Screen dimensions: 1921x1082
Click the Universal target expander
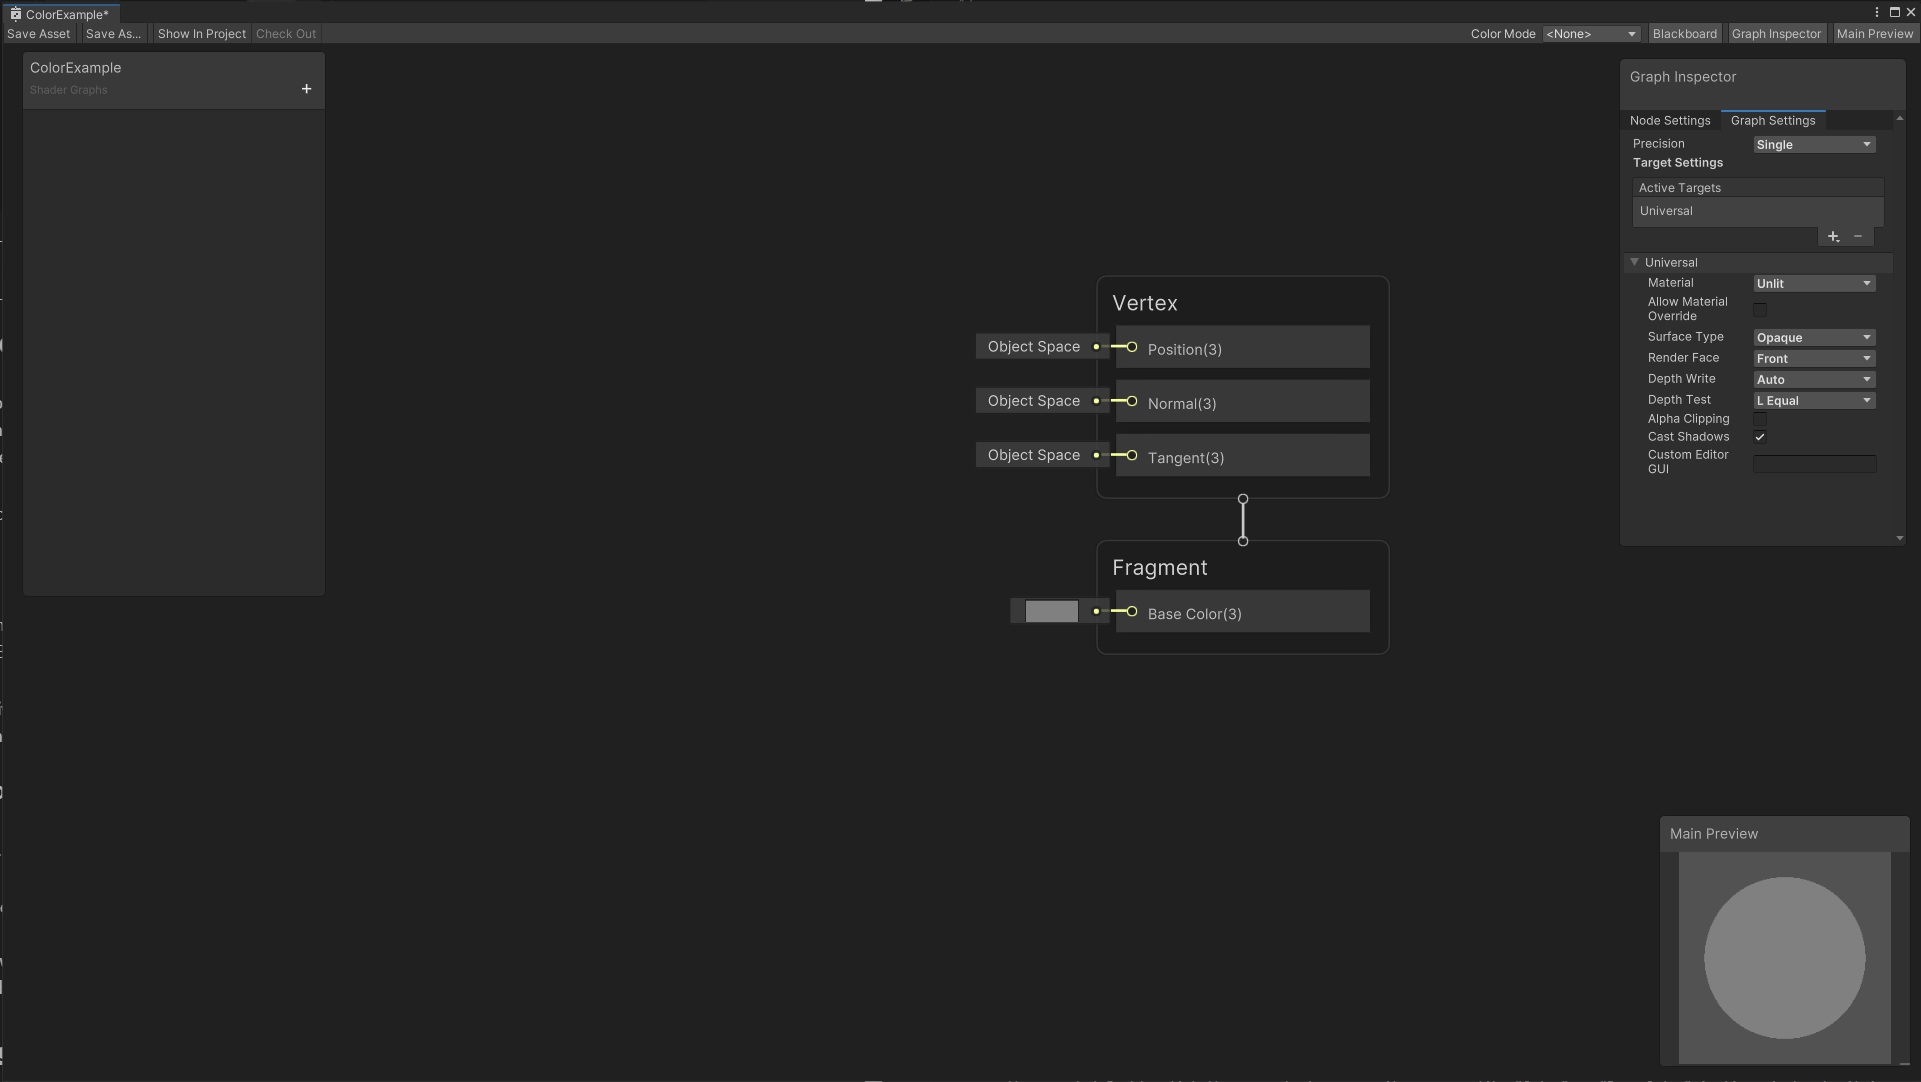1636,261
